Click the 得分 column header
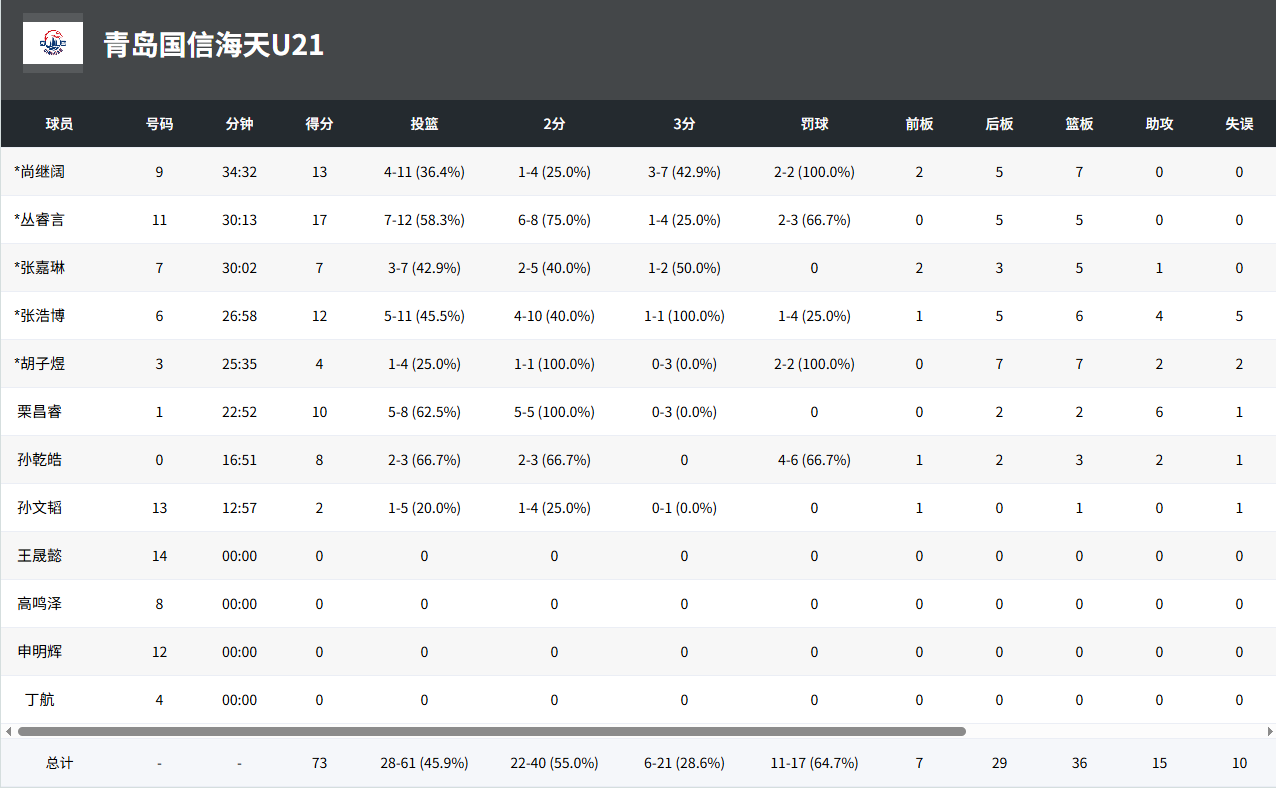 click(319, 124)
